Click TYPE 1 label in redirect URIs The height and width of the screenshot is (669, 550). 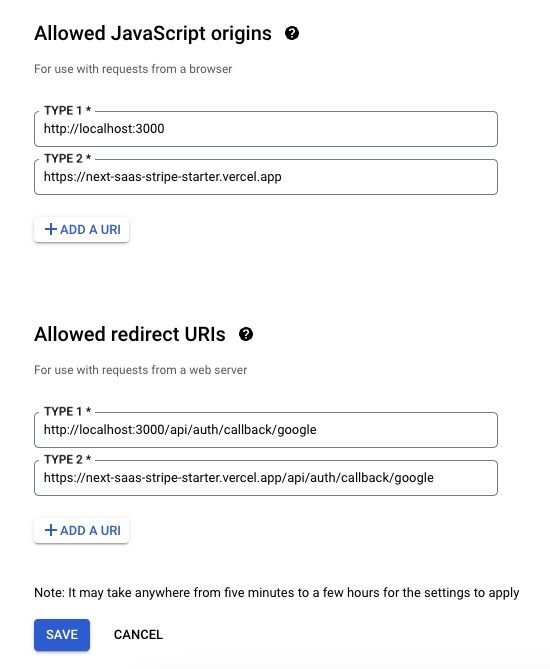coord(67,411)
